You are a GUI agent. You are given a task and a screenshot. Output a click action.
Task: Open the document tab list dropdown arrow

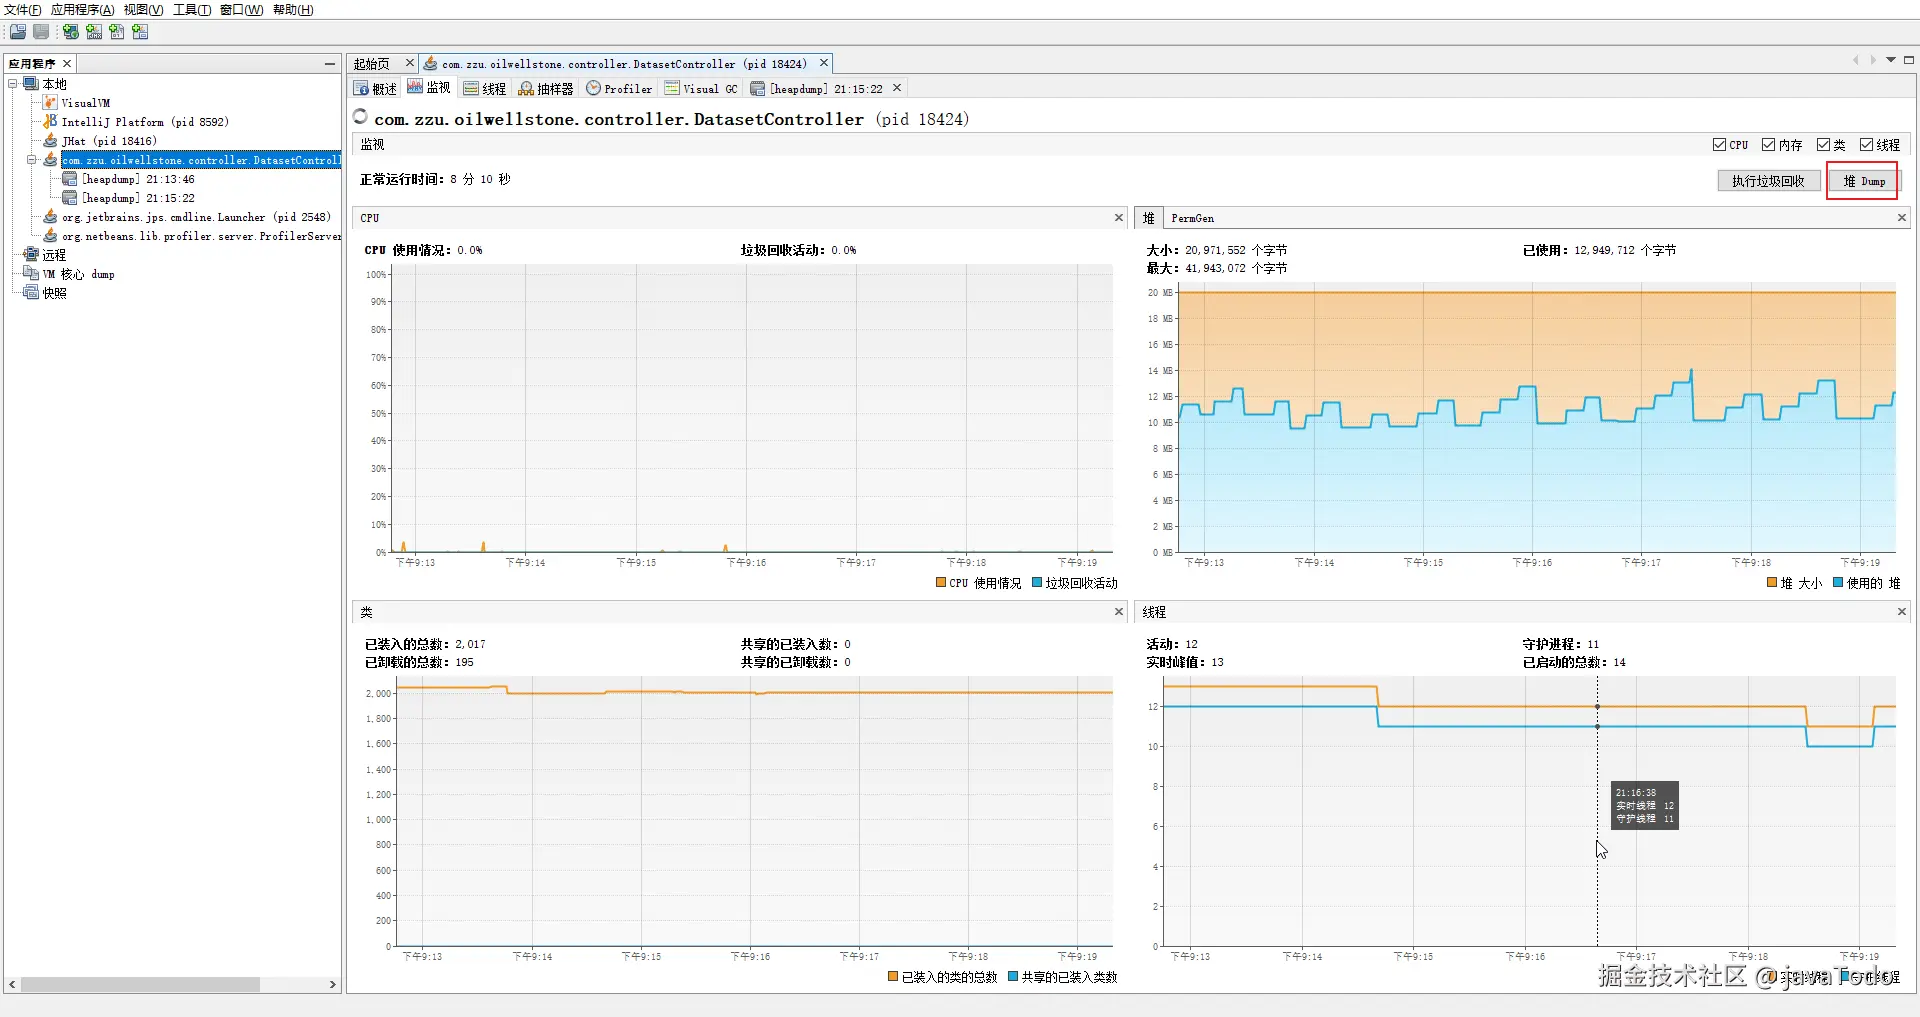pyautogui.click(x=1891, y=60)
